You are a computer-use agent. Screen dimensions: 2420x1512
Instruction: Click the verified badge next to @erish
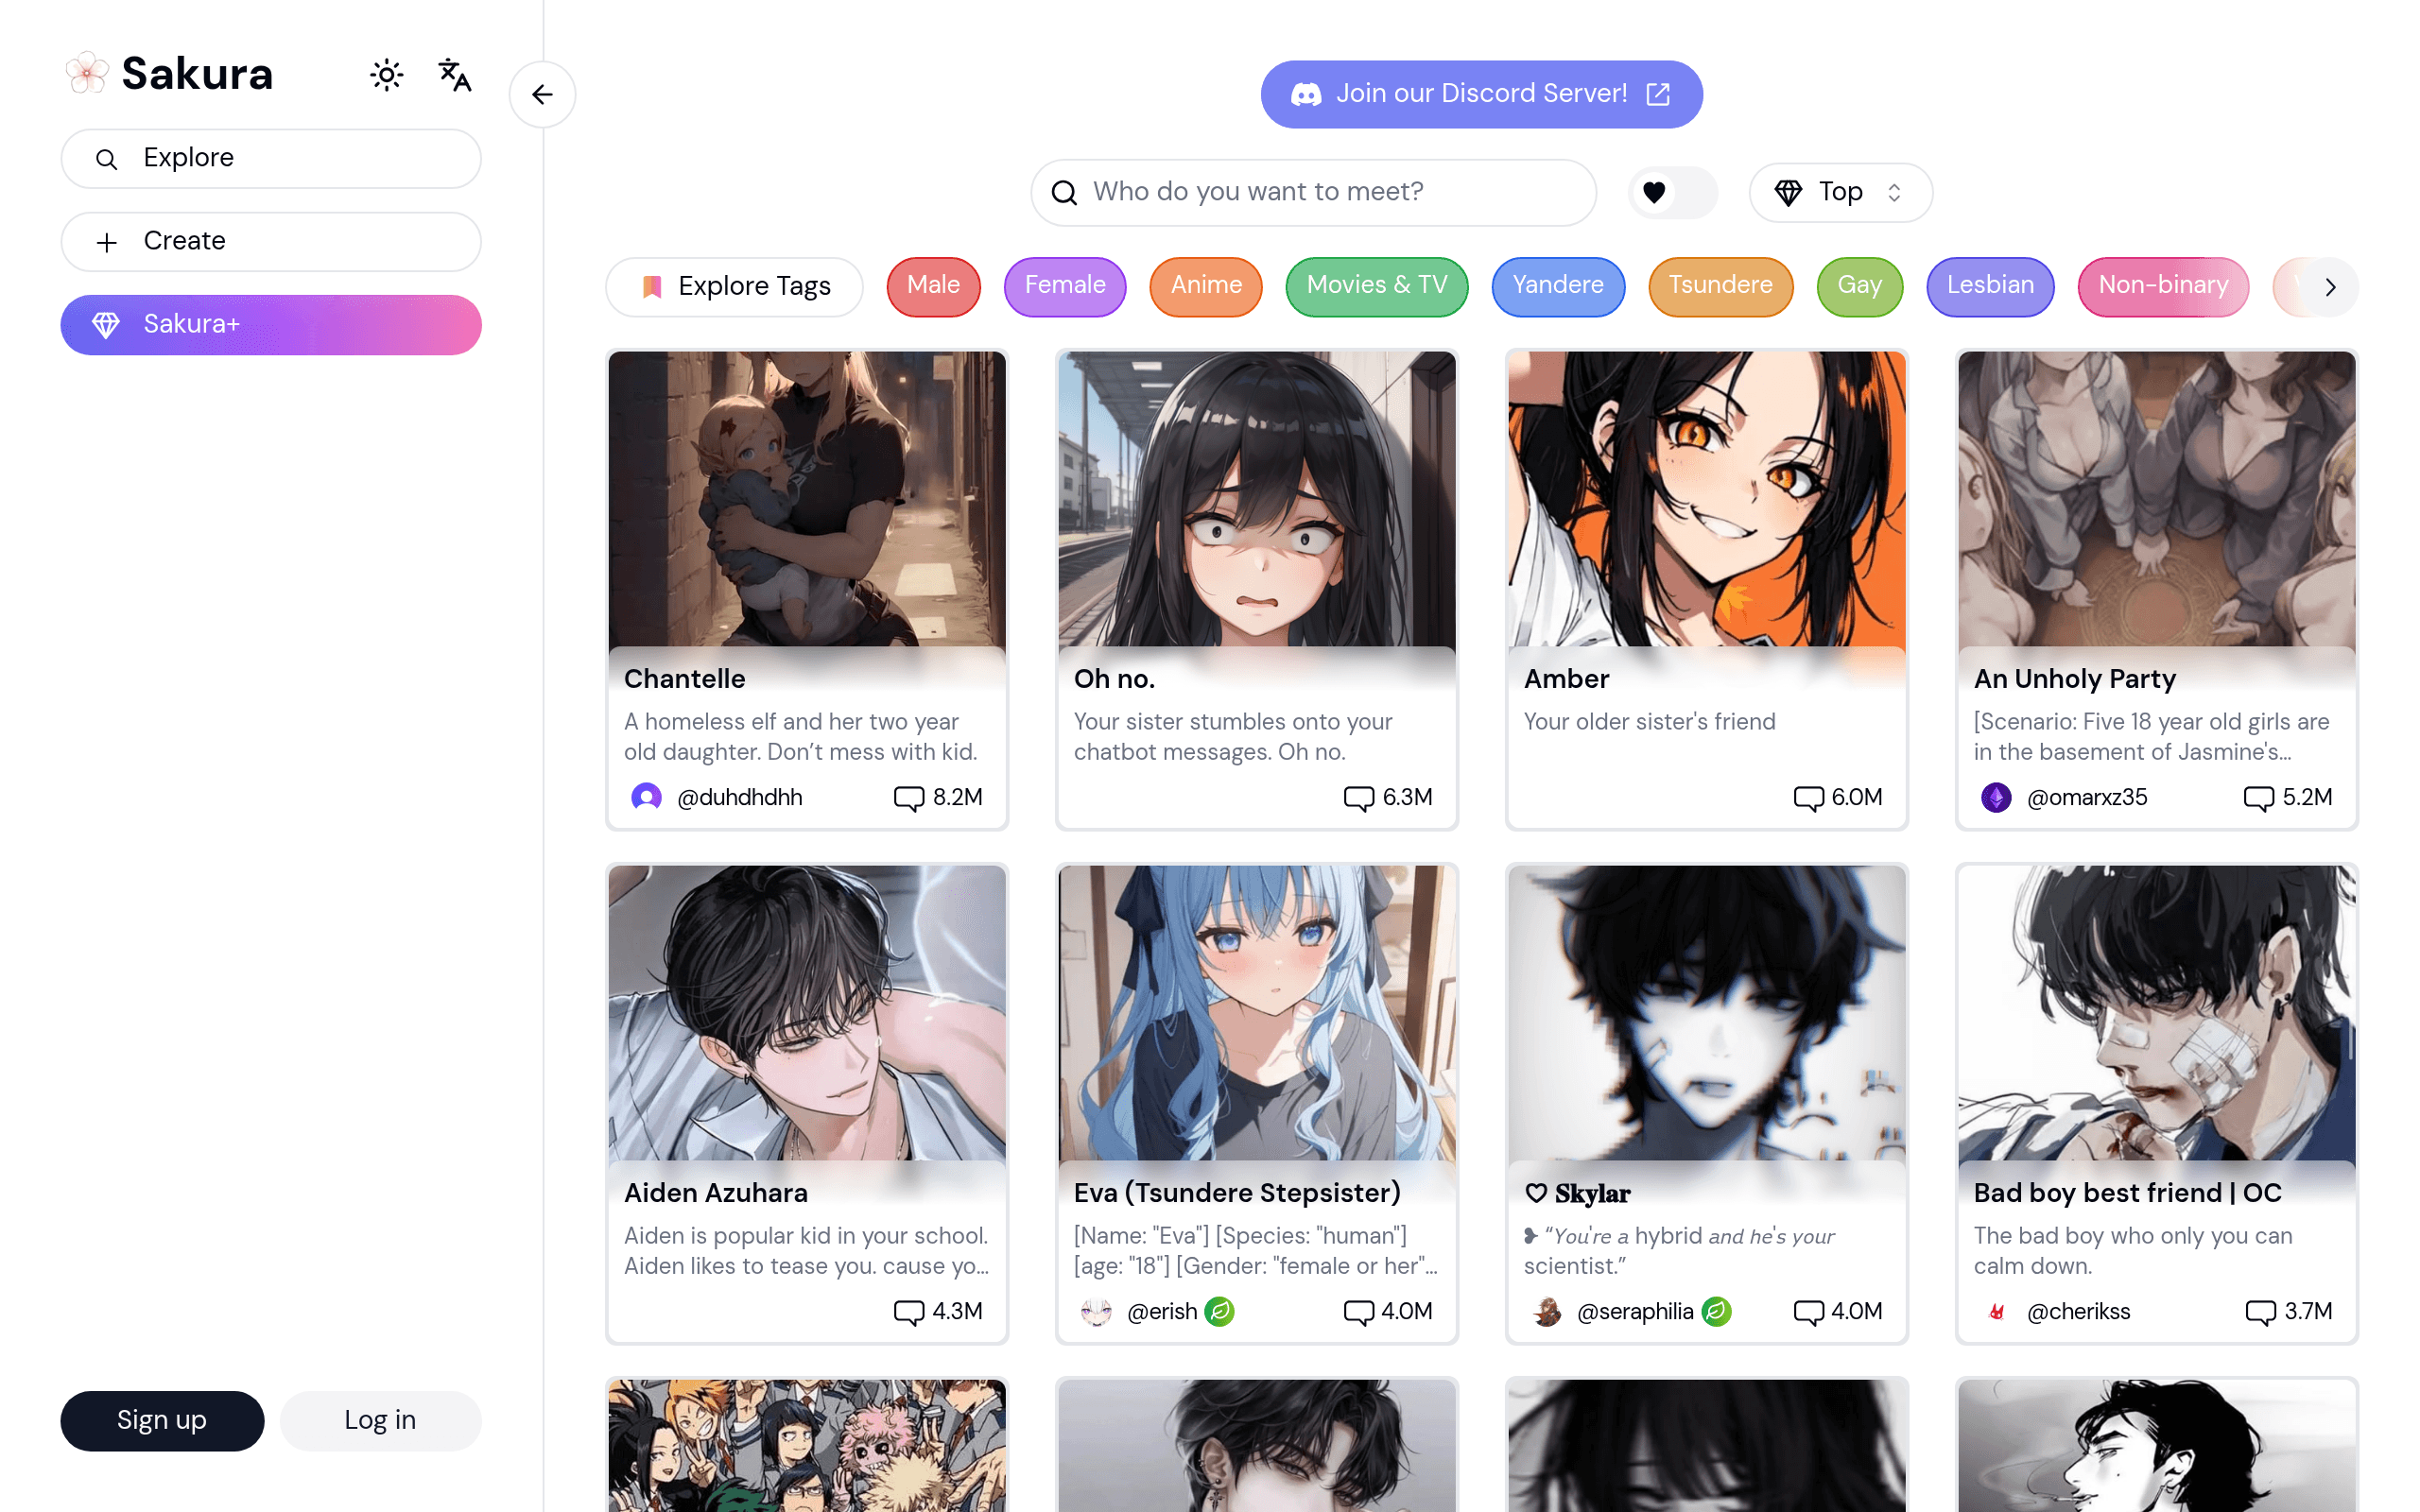1219,1311
